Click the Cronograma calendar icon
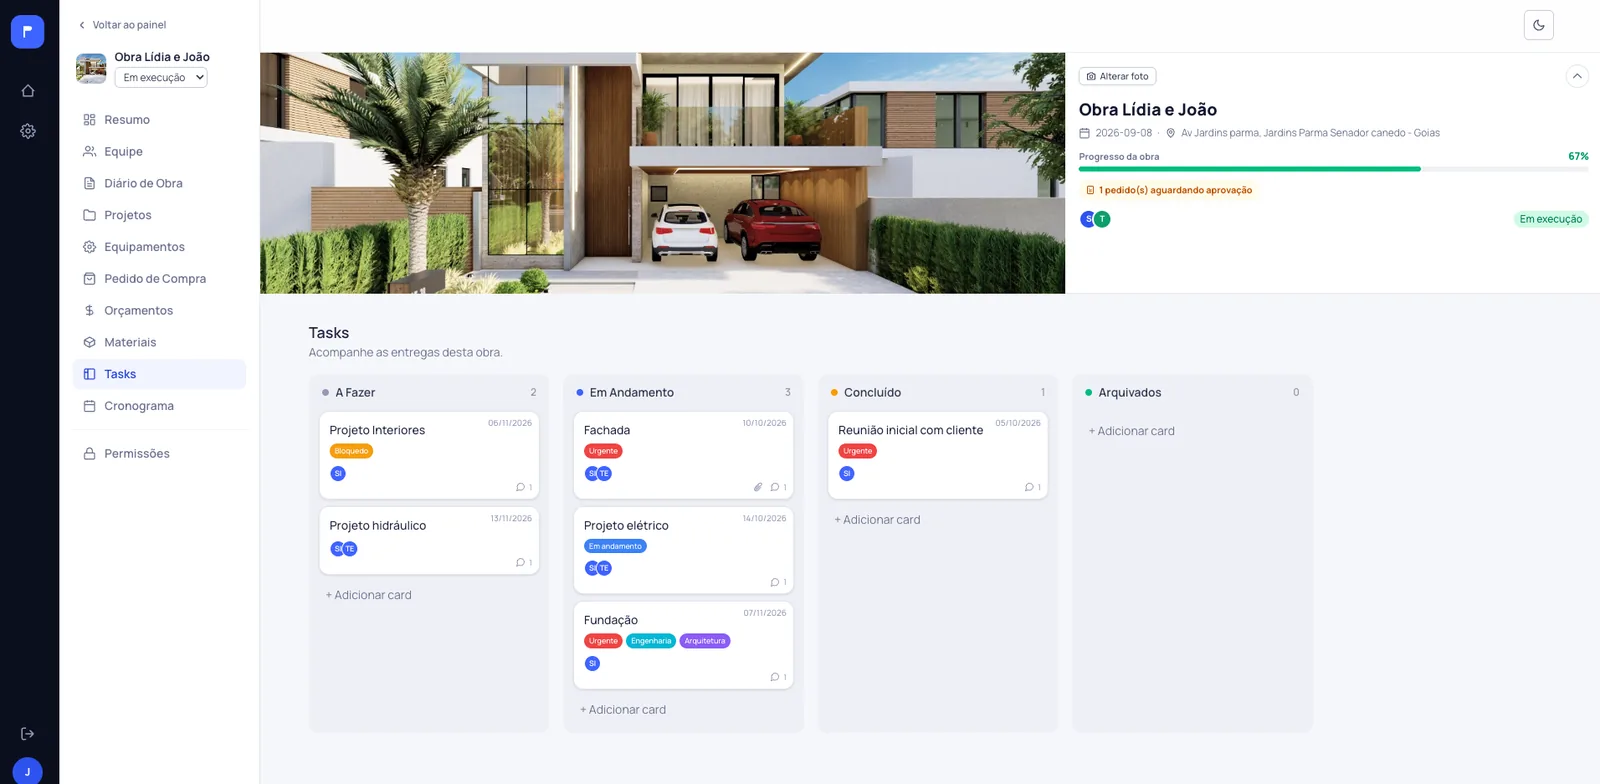The height and width of the screenshot is (784, 1600). pos(89,406)
